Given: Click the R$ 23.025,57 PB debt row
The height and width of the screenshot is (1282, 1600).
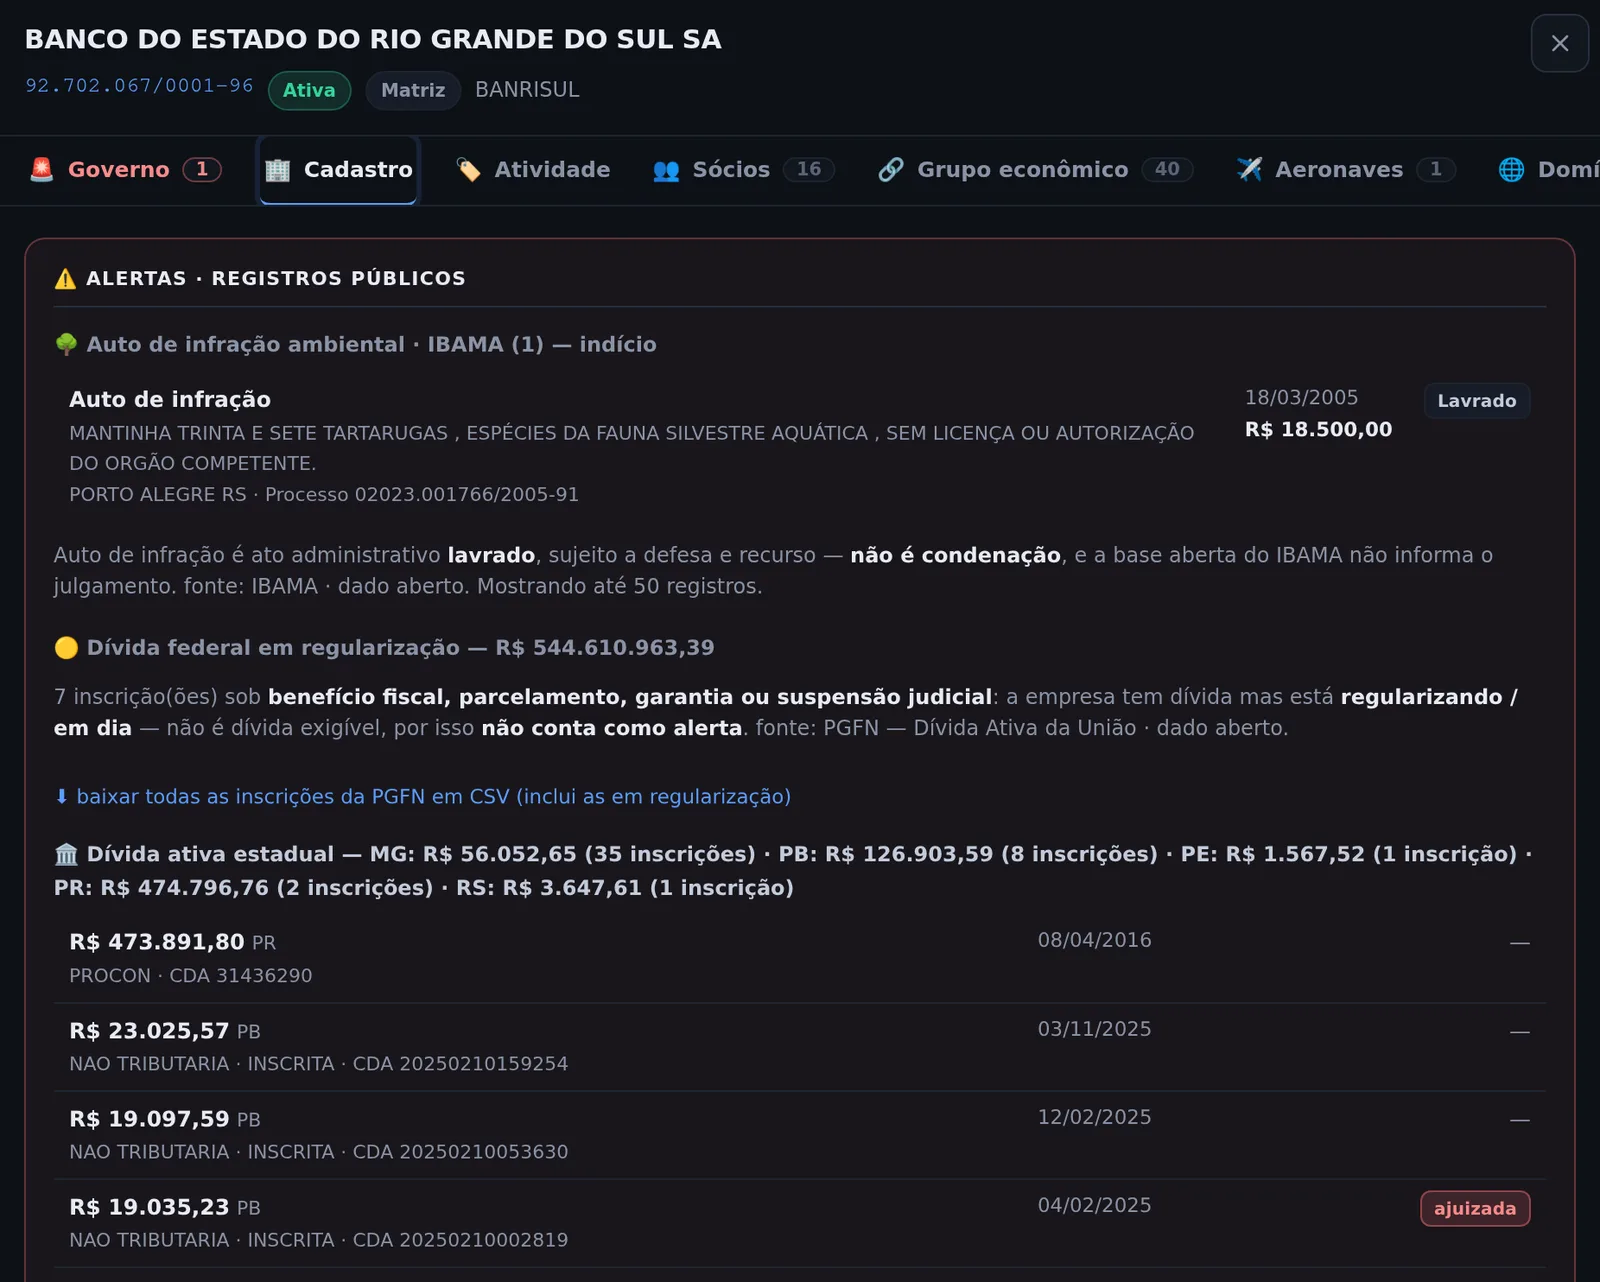Looking at the screenshot, I should tap(800, 1047).
